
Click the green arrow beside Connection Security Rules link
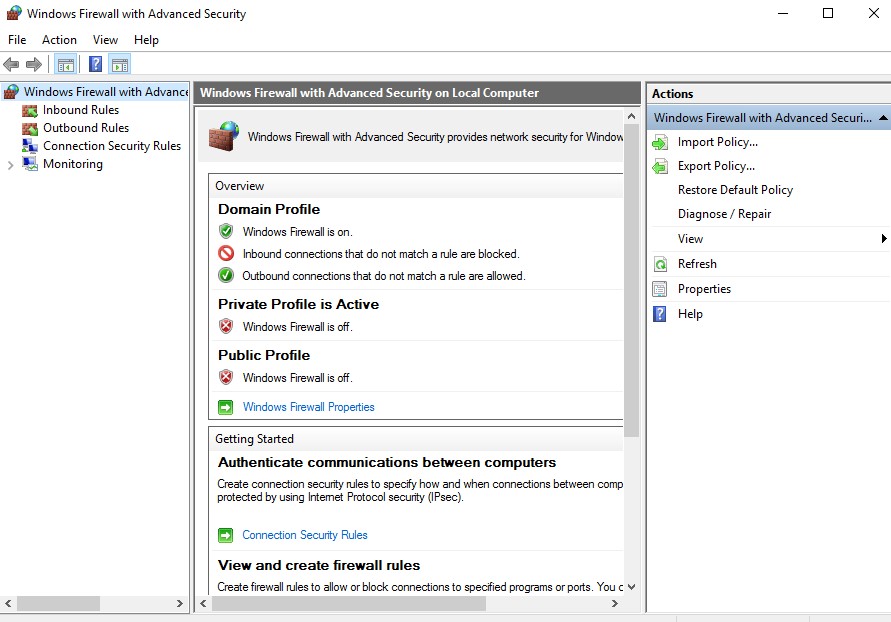226,535
